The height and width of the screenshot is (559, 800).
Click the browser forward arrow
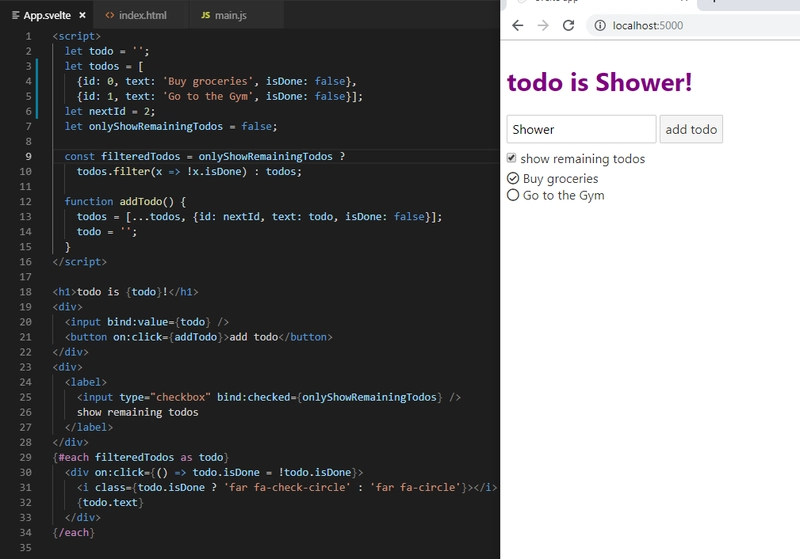click(x=542, y=25)
